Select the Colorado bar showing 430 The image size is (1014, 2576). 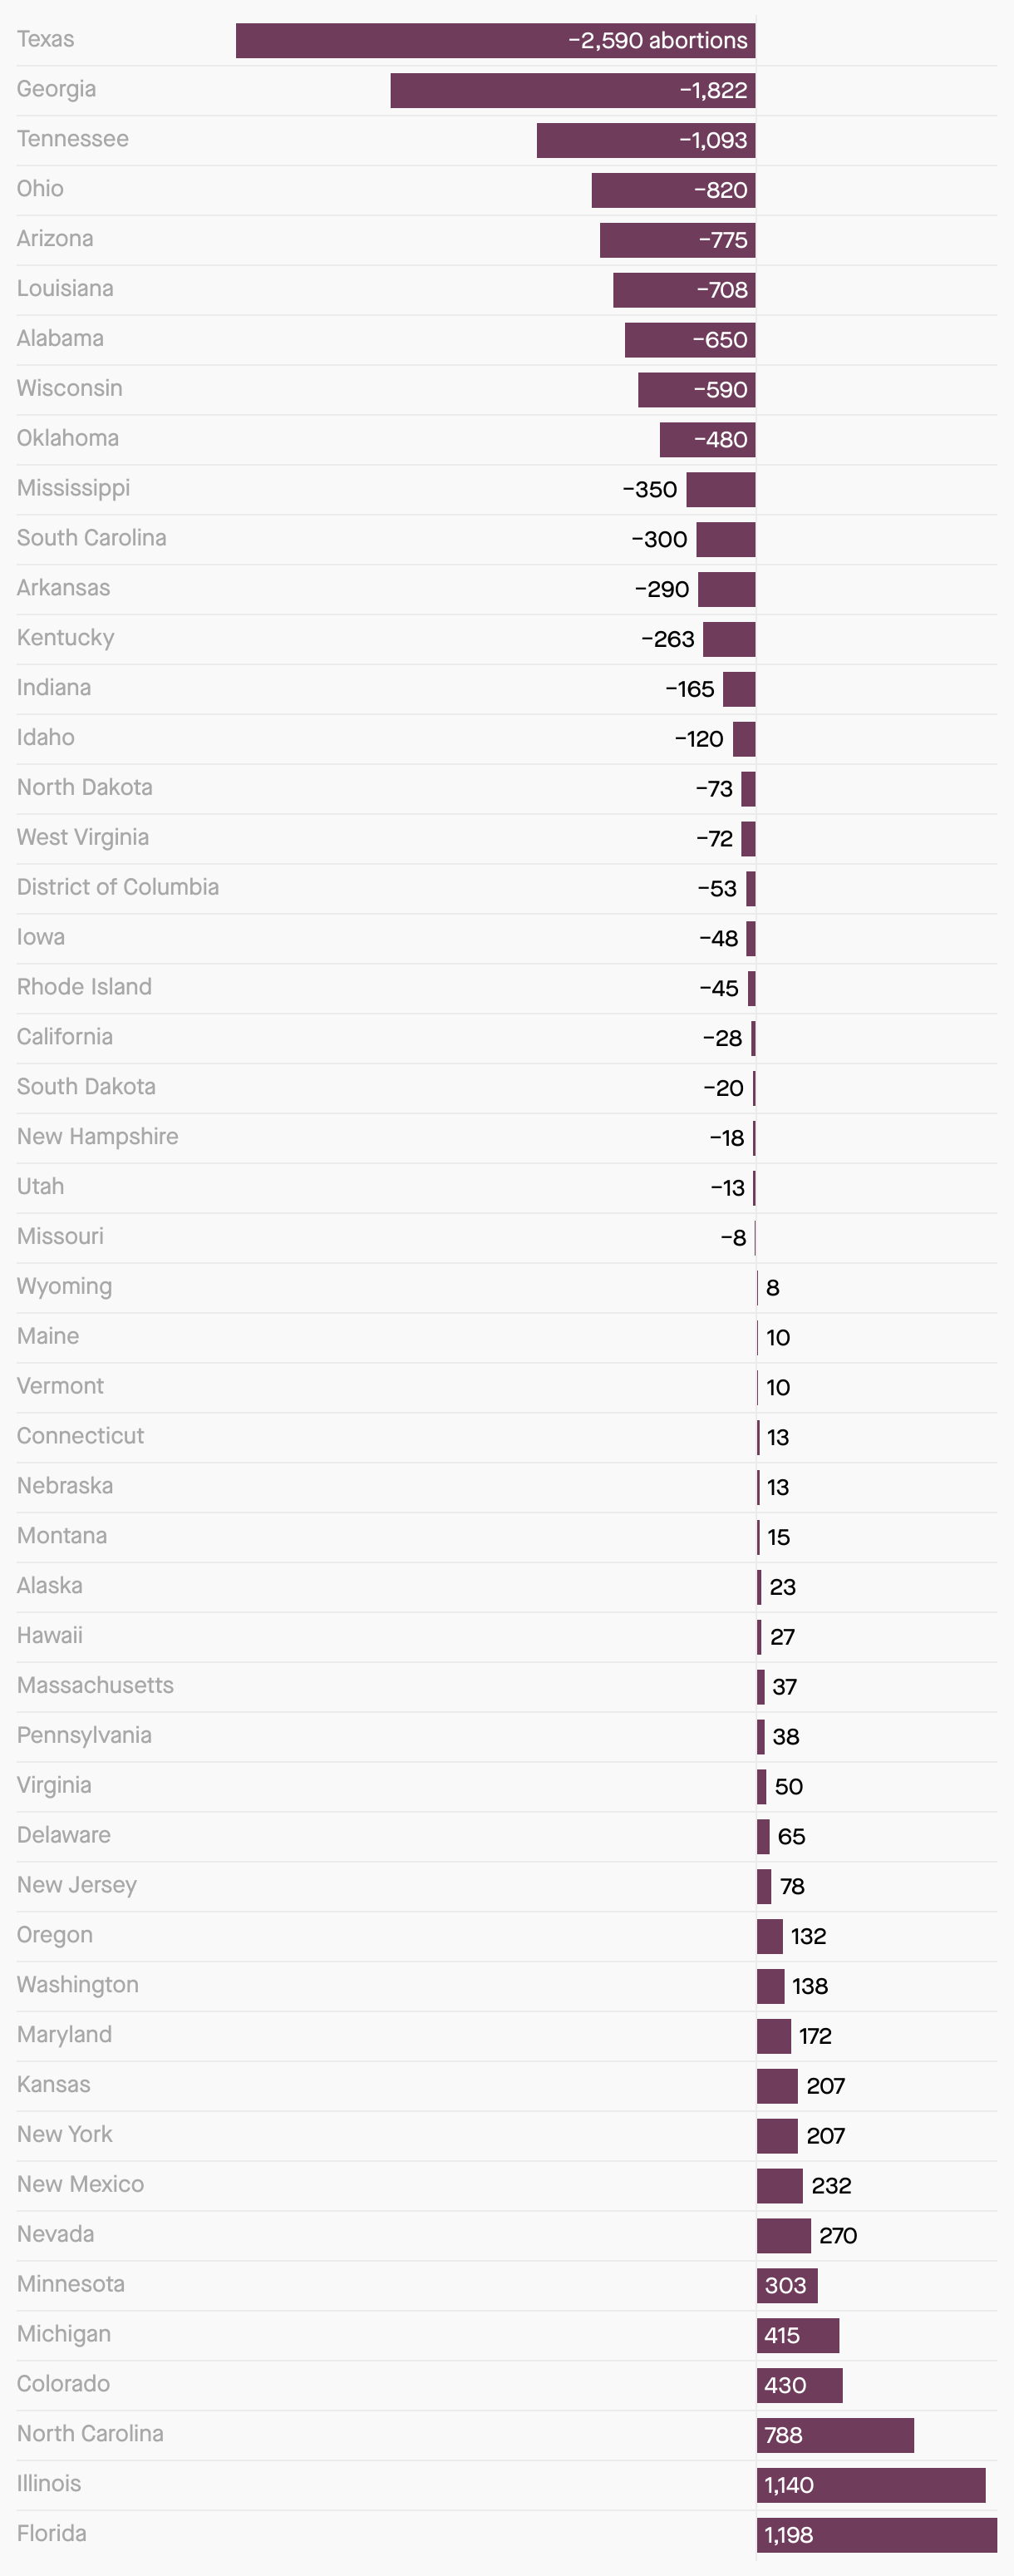point(800,2385)
